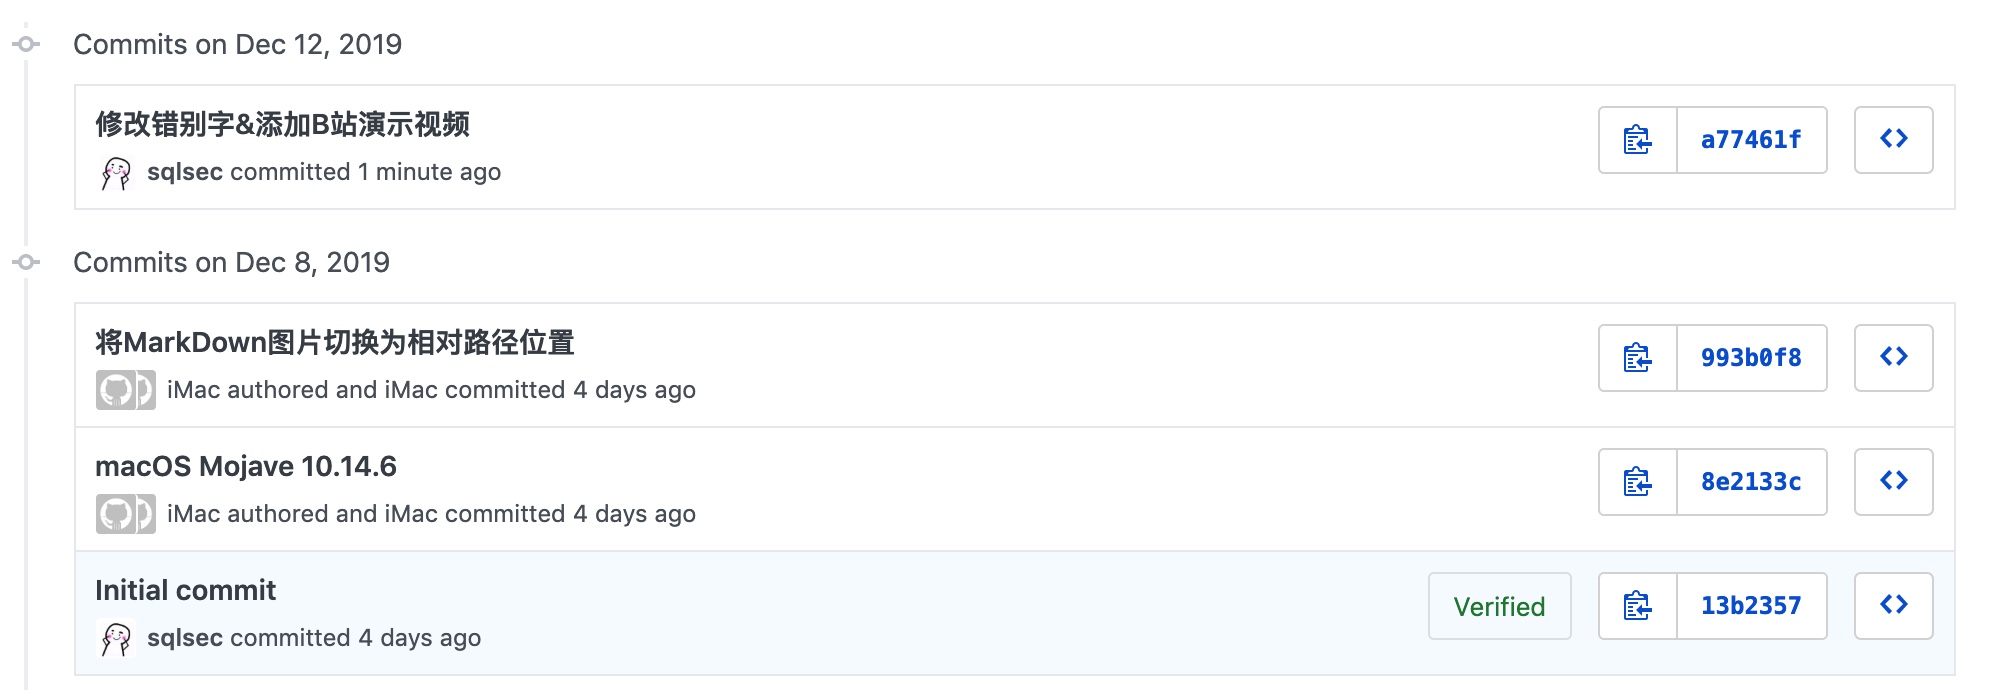
Task: Click sqlsec avatar on the Initial commit
Action: [x=116, y=638]
